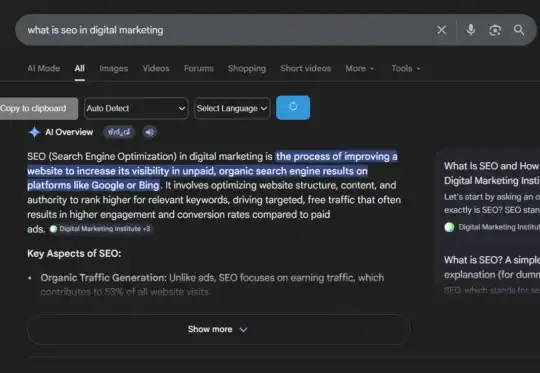The image size is (540, 373).
Task: Expand the Tools dropdown
Action: pos(406,69)
